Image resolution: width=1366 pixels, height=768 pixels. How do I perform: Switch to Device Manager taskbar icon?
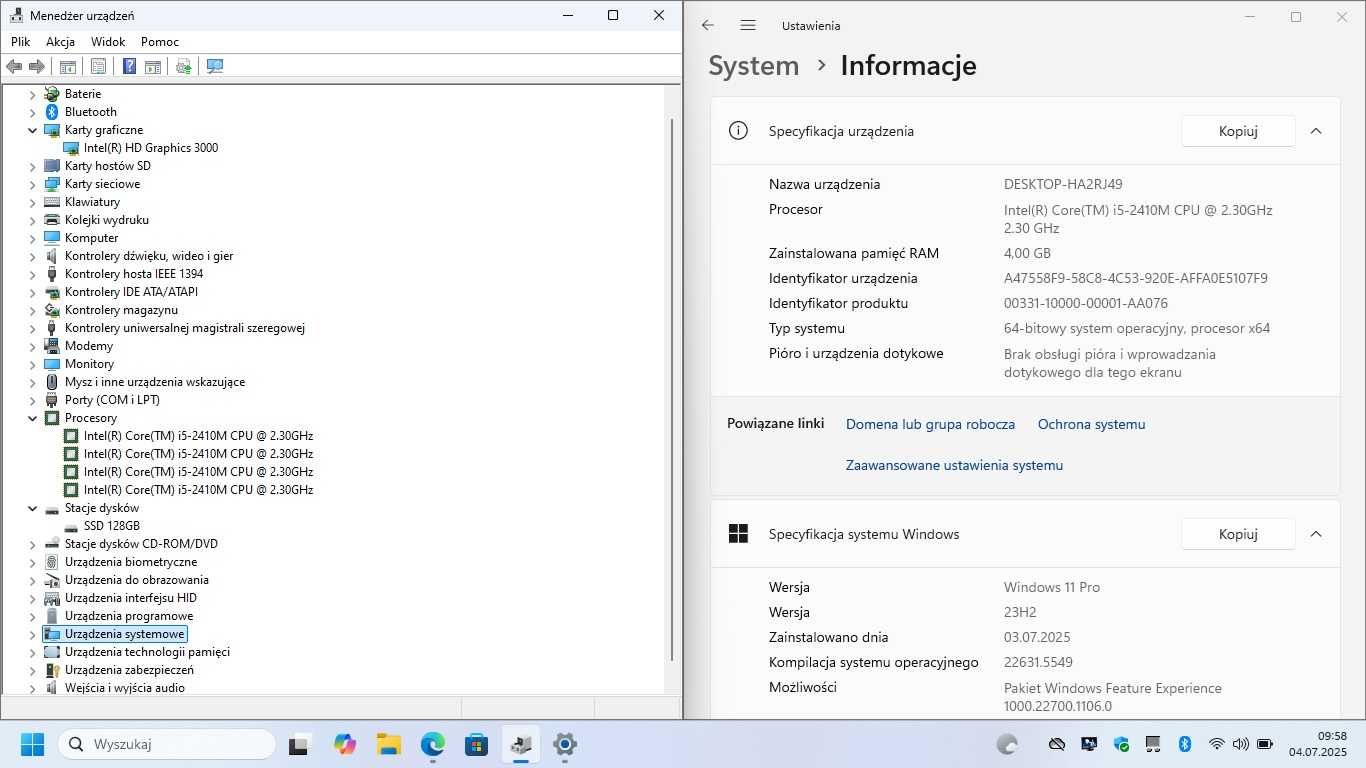click(520, 744)
